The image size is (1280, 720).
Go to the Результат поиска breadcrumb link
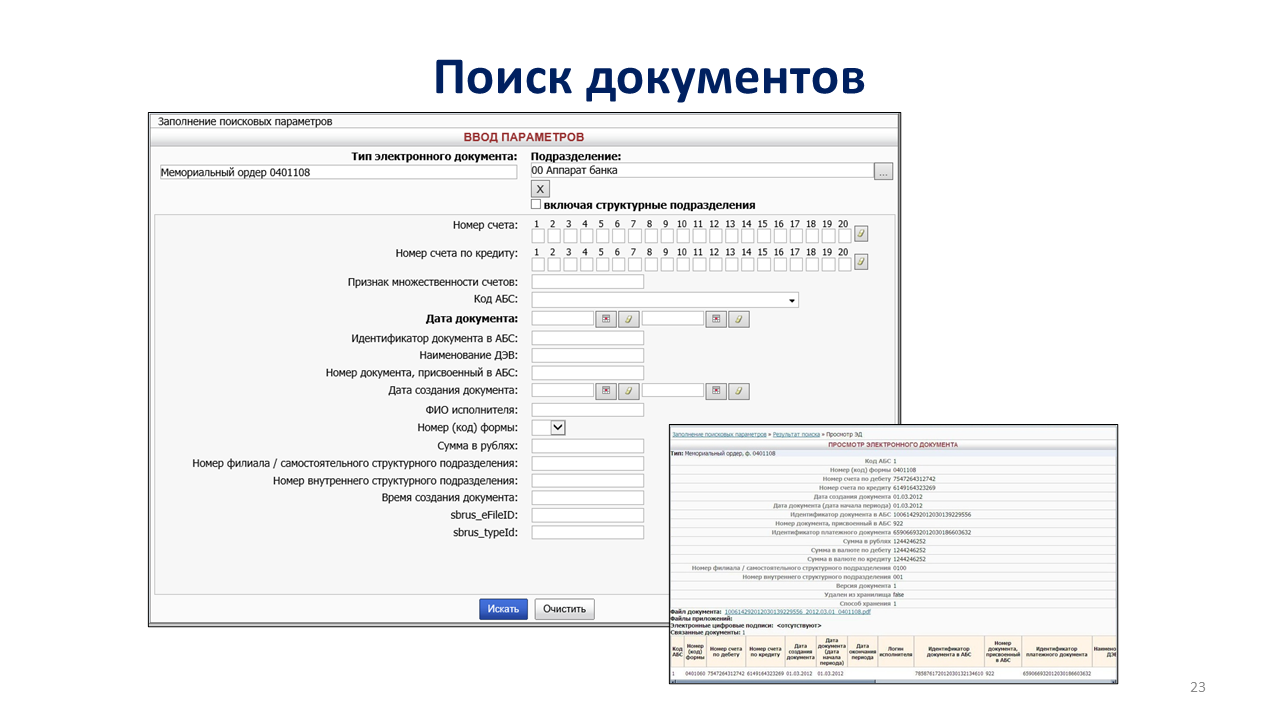point(796,435)
